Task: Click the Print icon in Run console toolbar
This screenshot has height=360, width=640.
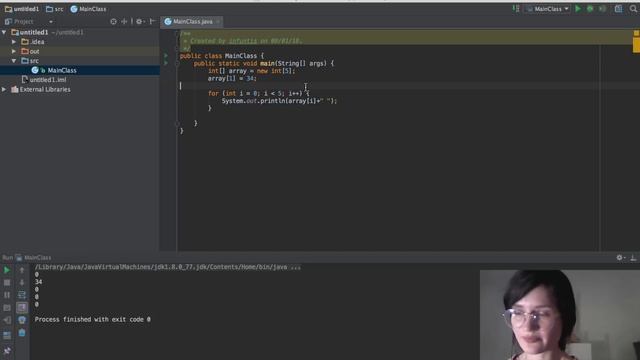Action: tap(22, 320)
